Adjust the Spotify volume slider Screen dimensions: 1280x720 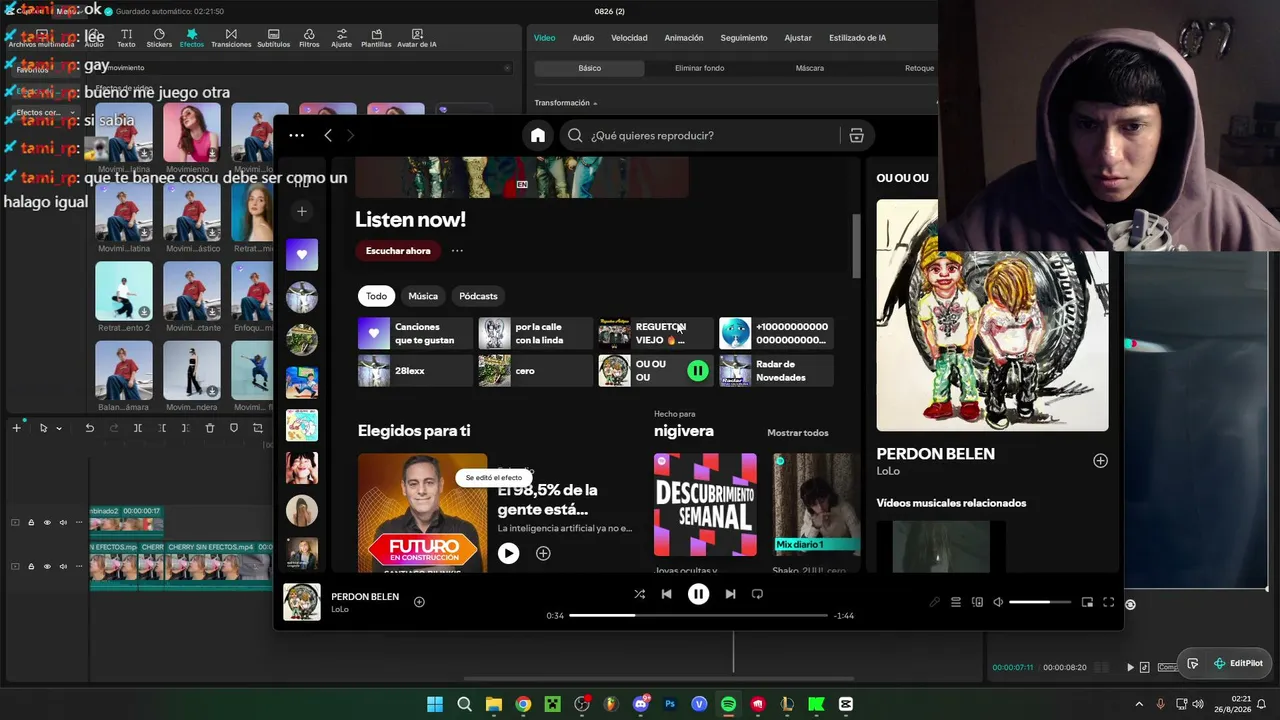1040,602
